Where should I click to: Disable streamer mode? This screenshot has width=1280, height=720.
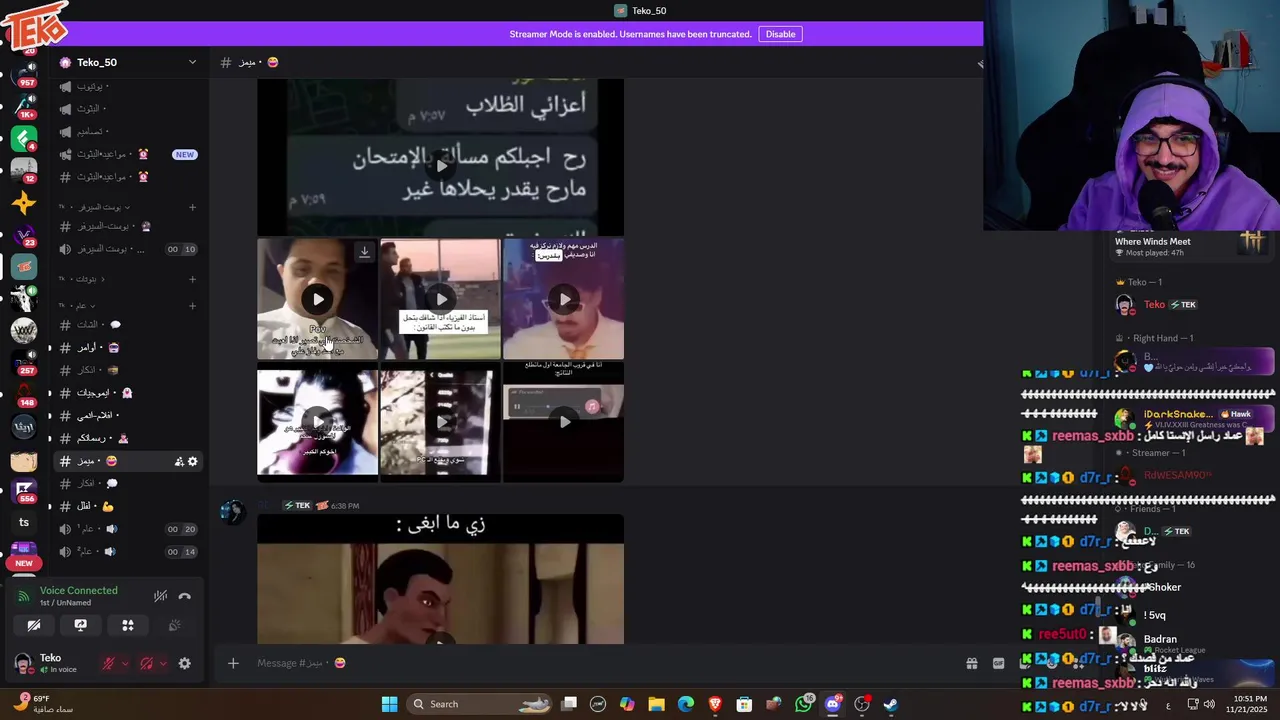(x=780, y=34)
